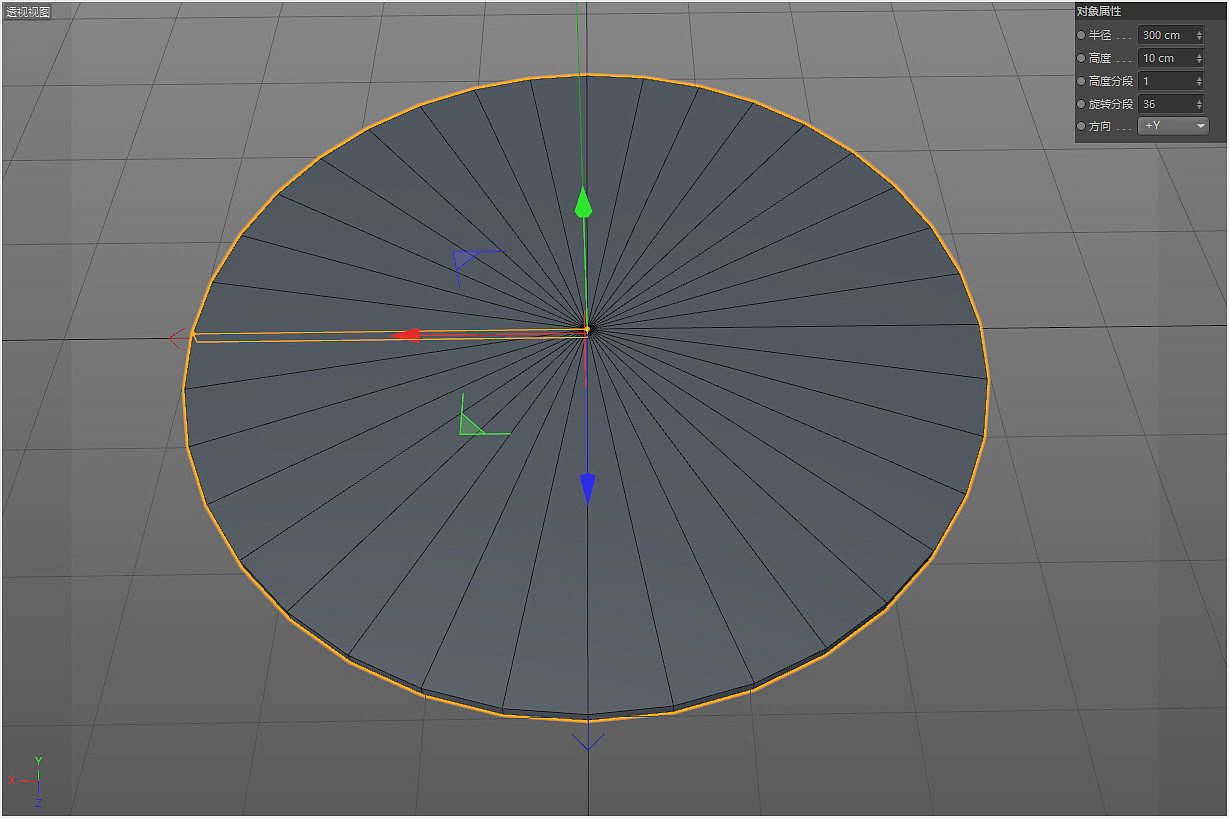The height and width of the screenshot is (818, 1229).
Task: Click the green Y-axis arrow handle
Action: 584,203
